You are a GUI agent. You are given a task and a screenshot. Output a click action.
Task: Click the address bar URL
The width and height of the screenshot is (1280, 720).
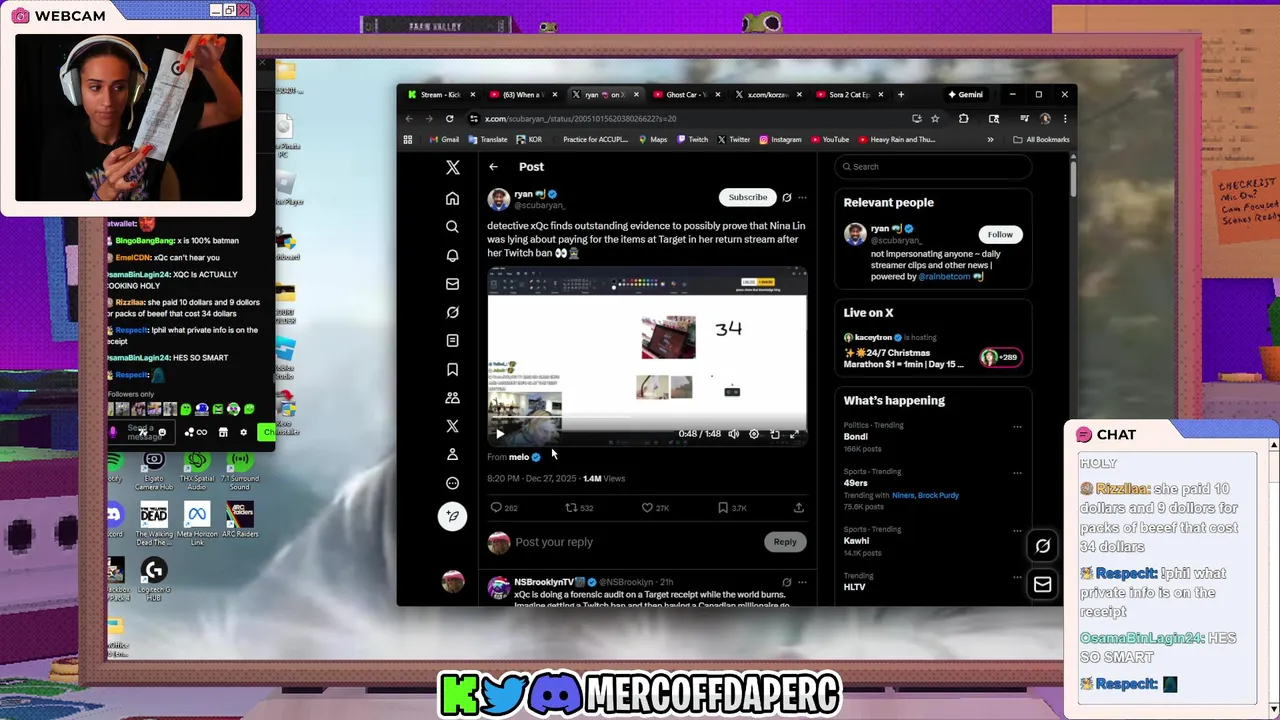tap(580, 118)
